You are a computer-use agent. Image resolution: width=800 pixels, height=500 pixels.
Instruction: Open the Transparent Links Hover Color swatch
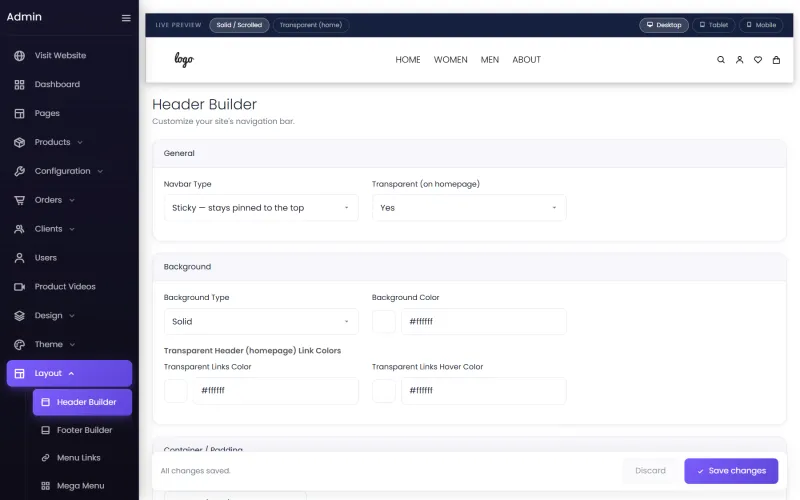tap(384, 391)
